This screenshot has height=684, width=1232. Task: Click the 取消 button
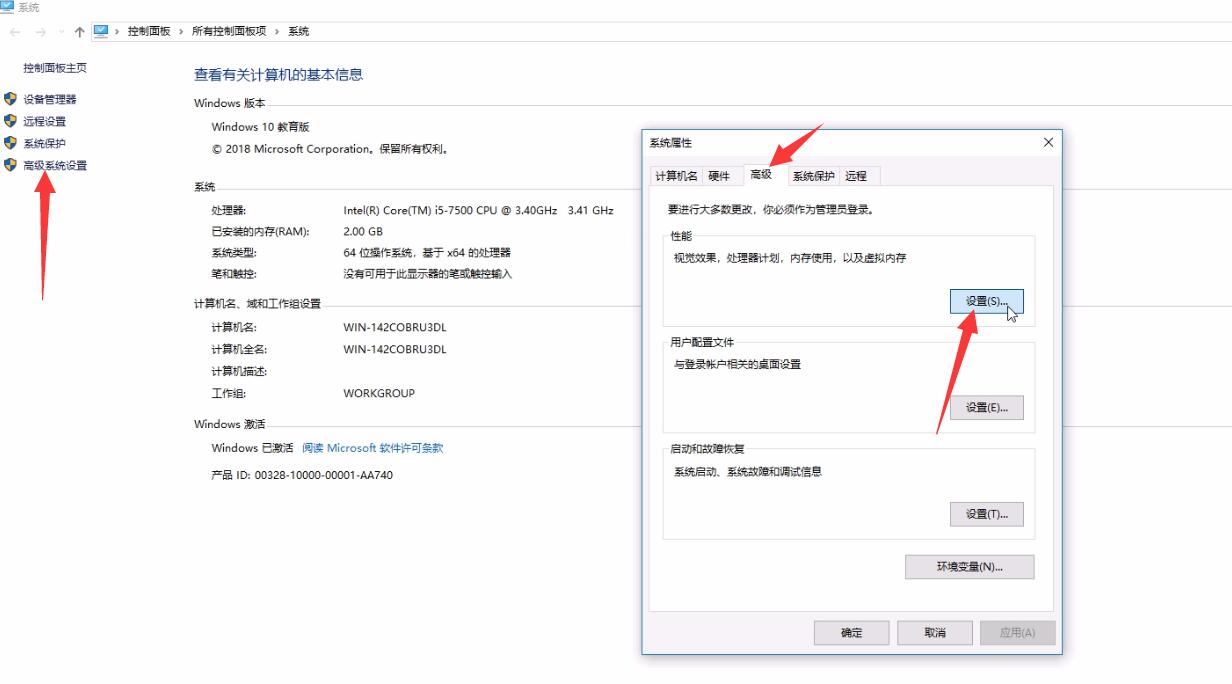coord(935,632)
